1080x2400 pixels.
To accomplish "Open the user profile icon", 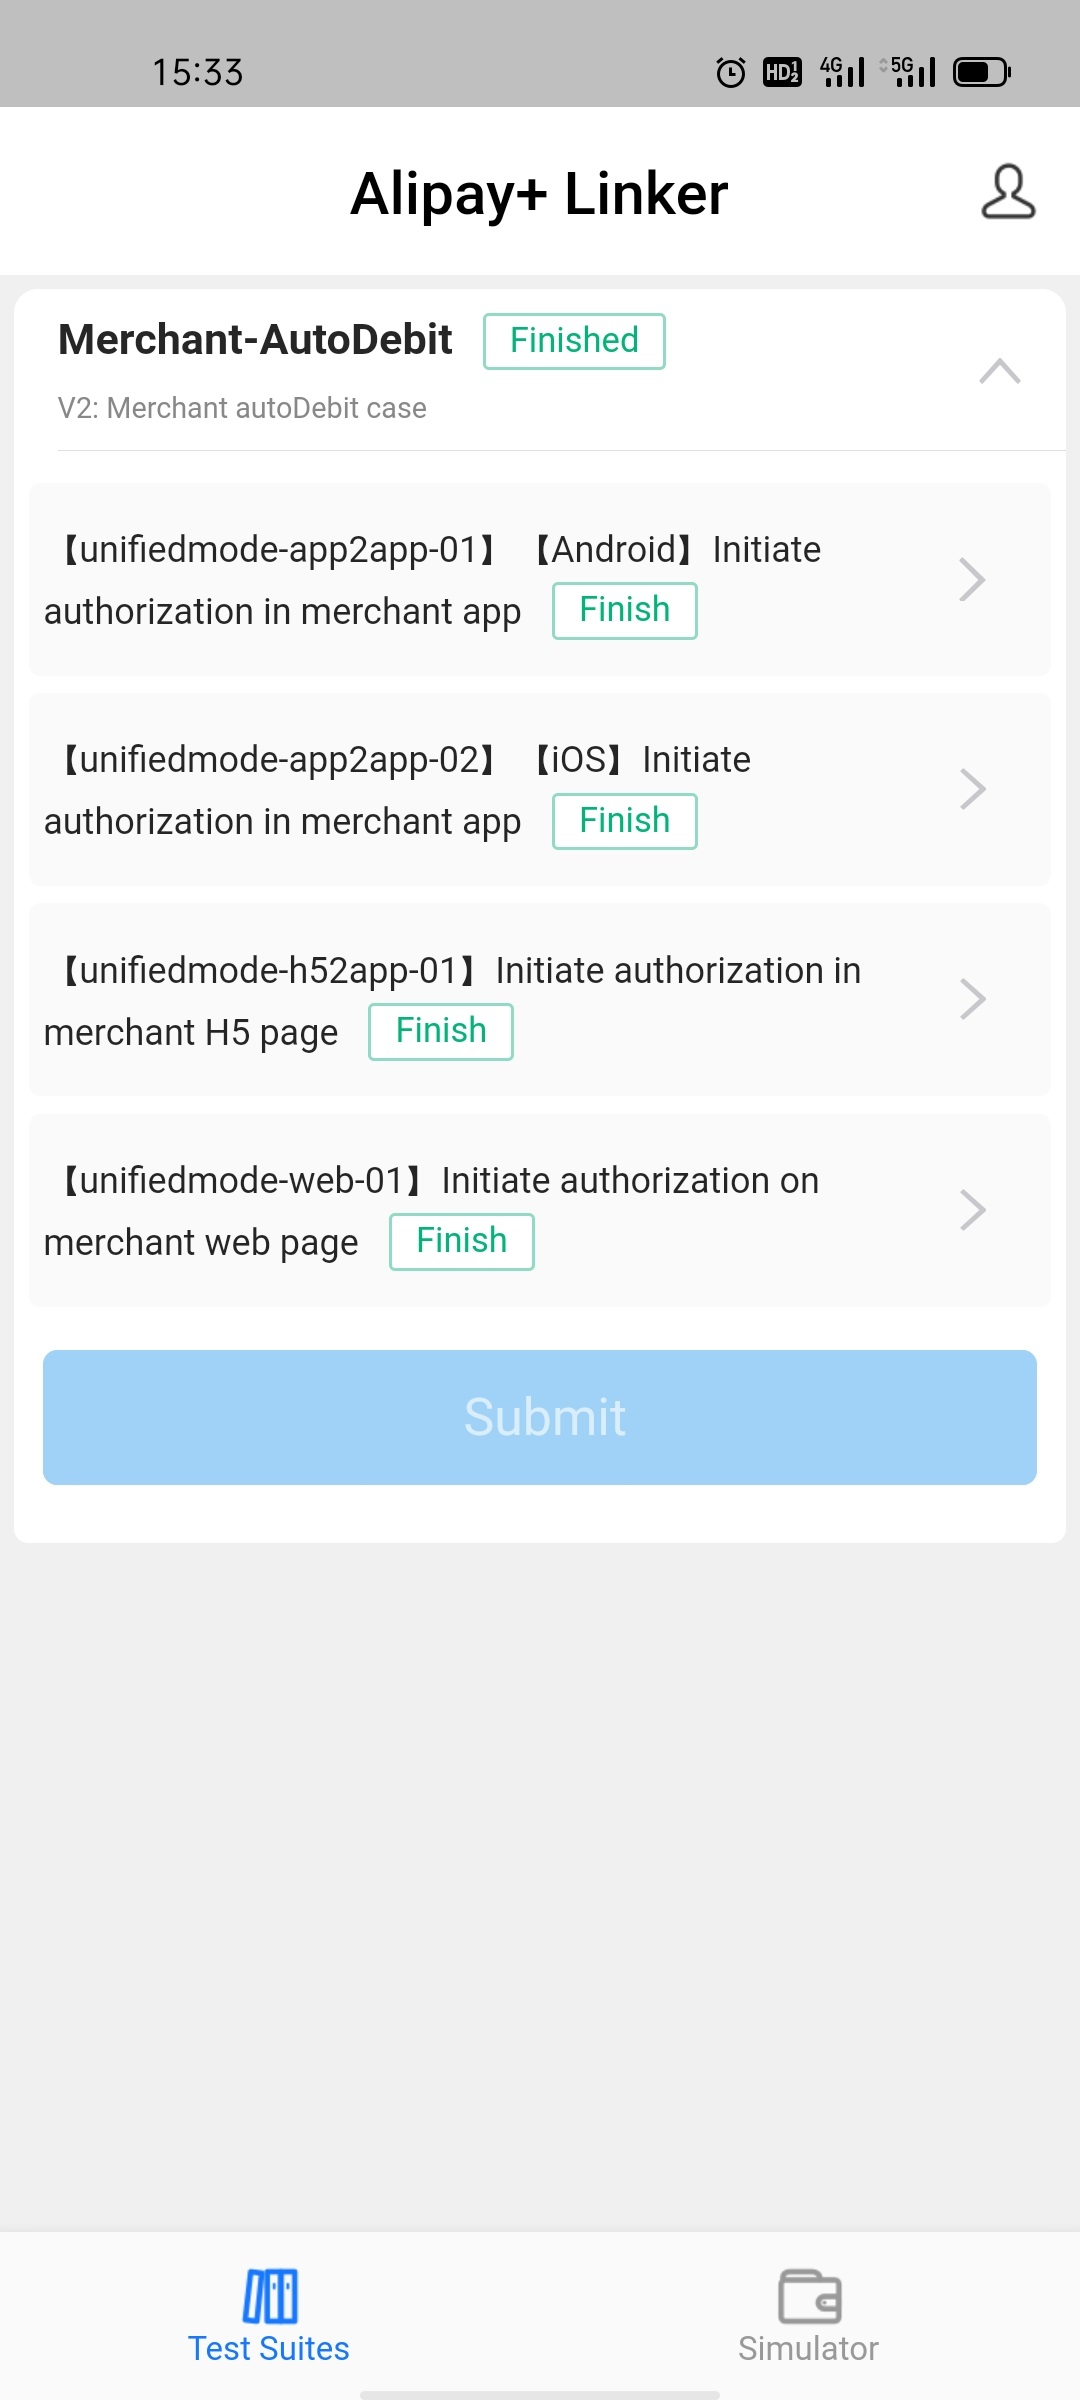I will (x=1007, y=192).
